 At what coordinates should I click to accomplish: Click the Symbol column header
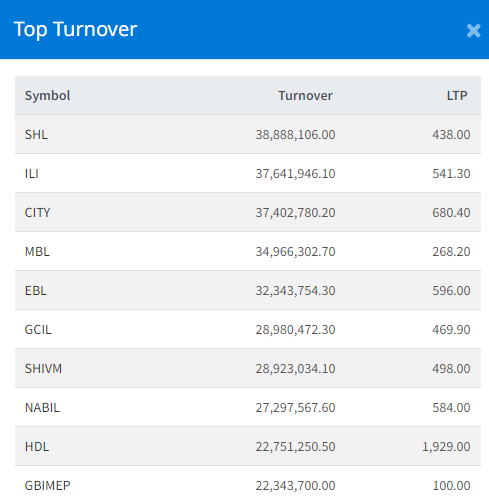47,96
